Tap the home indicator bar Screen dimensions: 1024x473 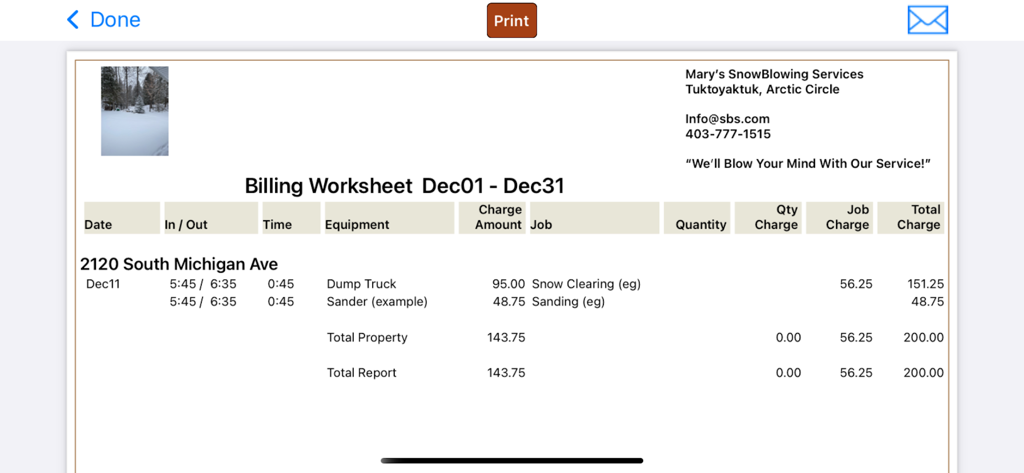coord(512,461)
